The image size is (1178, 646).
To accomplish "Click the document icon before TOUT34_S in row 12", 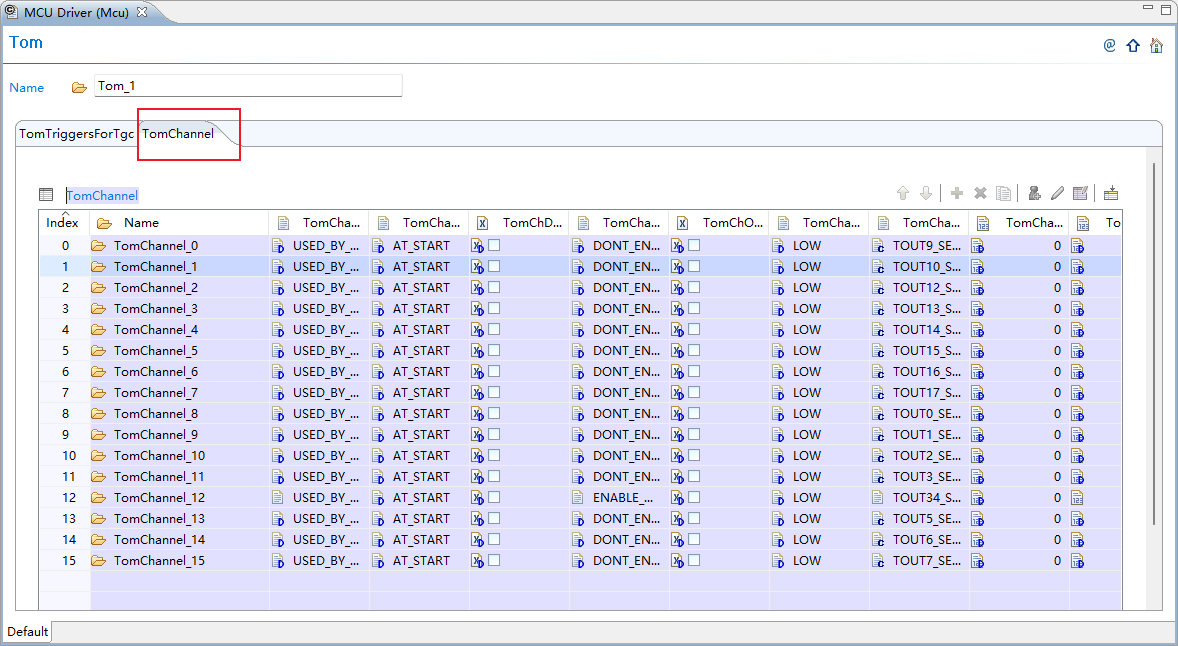I will point(877,498).
